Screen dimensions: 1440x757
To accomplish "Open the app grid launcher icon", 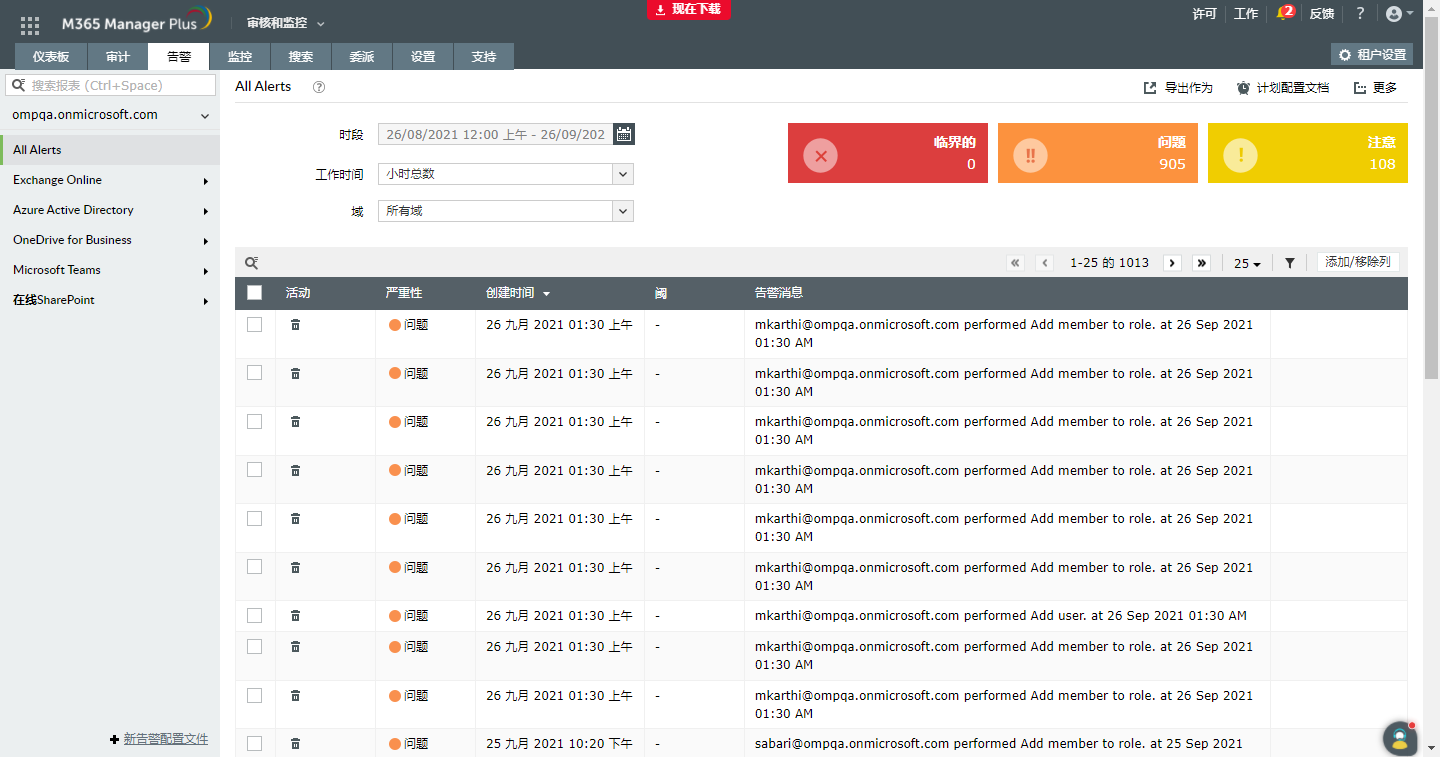I will coord(30,26).
